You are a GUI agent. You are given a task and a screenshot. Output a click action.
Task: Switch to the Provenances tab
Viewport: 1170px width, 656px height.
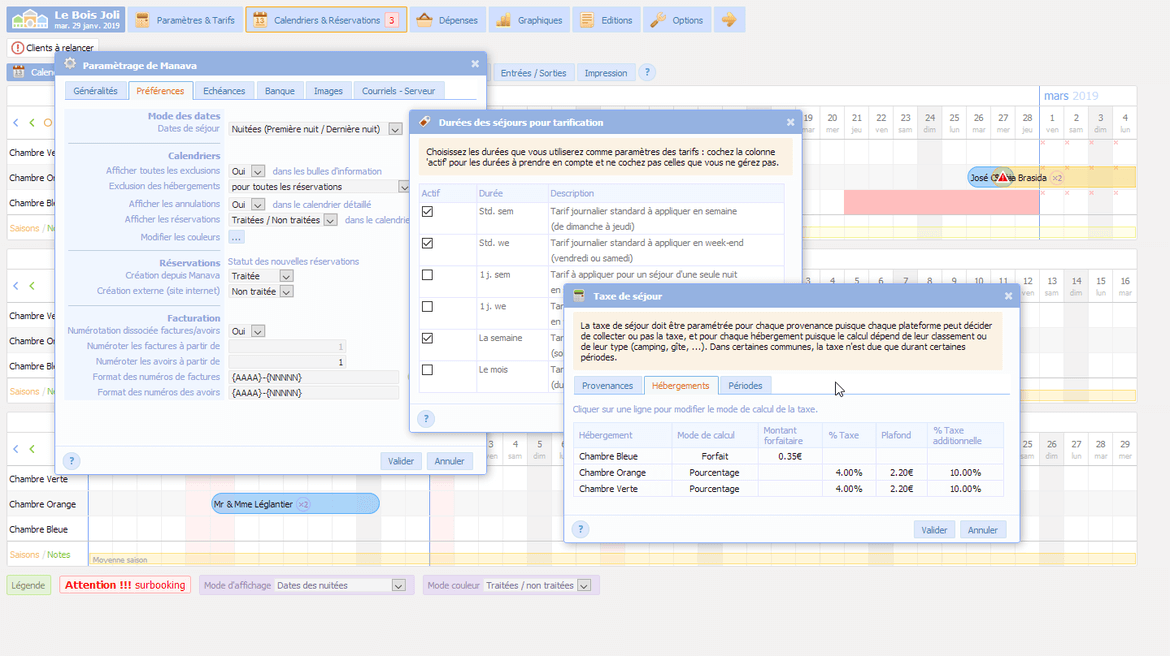[x=607, y=385]
